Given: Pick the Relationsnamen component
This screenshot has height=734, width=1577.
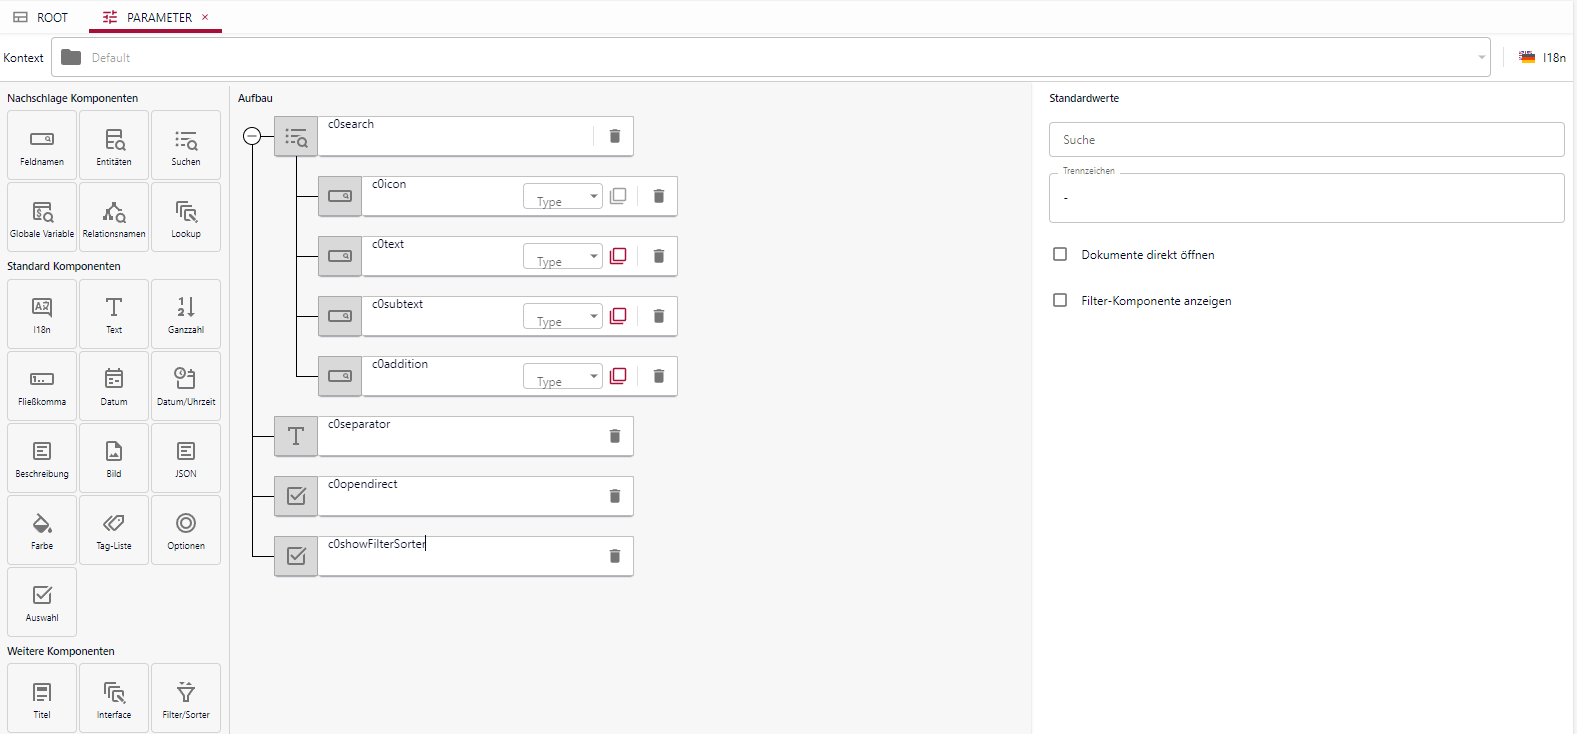Looking at the screenshot, I should point(114,217).
